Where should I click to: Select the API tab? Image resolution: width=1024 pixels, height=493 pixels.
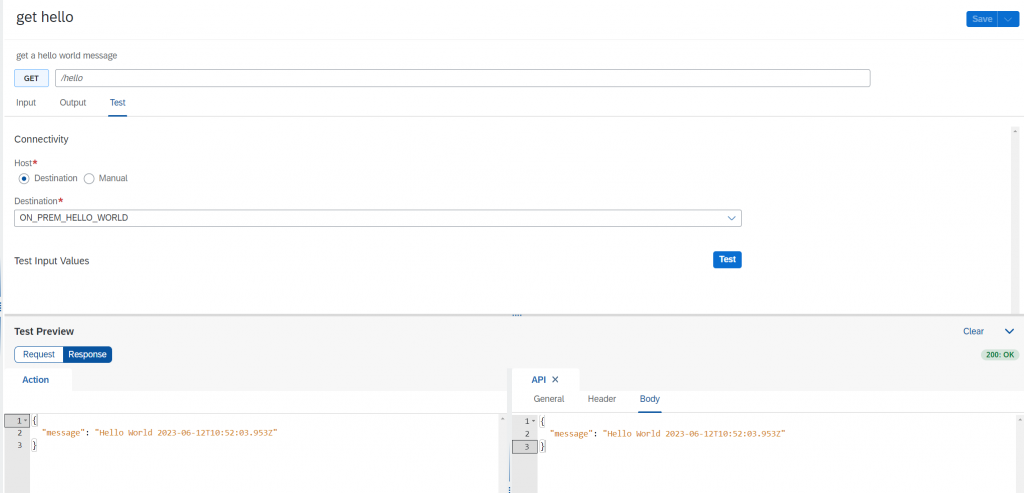(538, 379)
